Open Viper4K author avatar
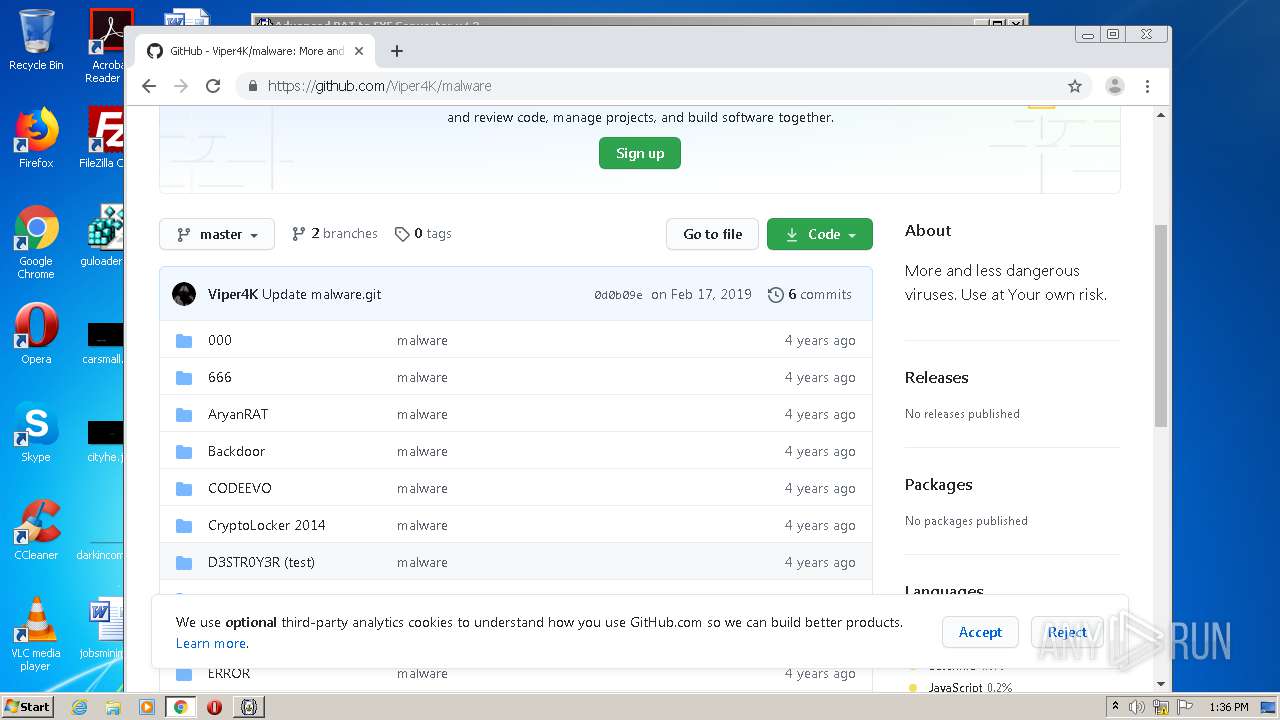 click(x=184, y=294)
